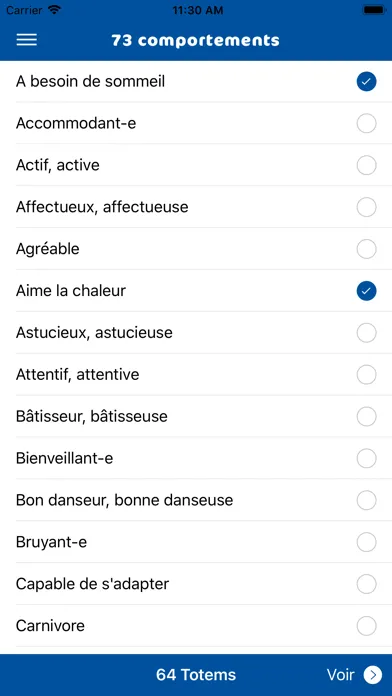
Task: Check Bon danseur, bonne danseuse
Action: pos(366,500)
